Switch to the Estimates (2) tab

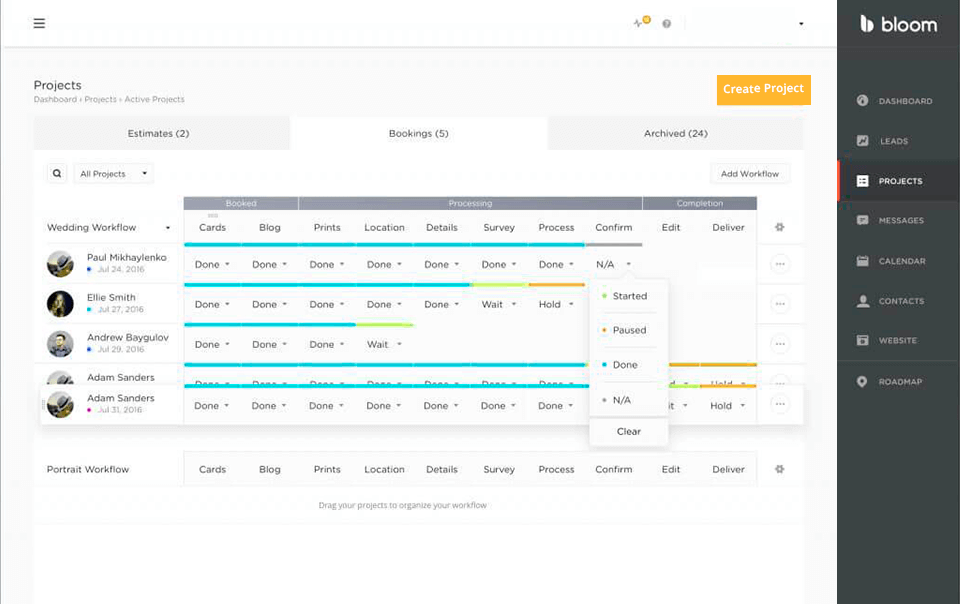(158, 133)
